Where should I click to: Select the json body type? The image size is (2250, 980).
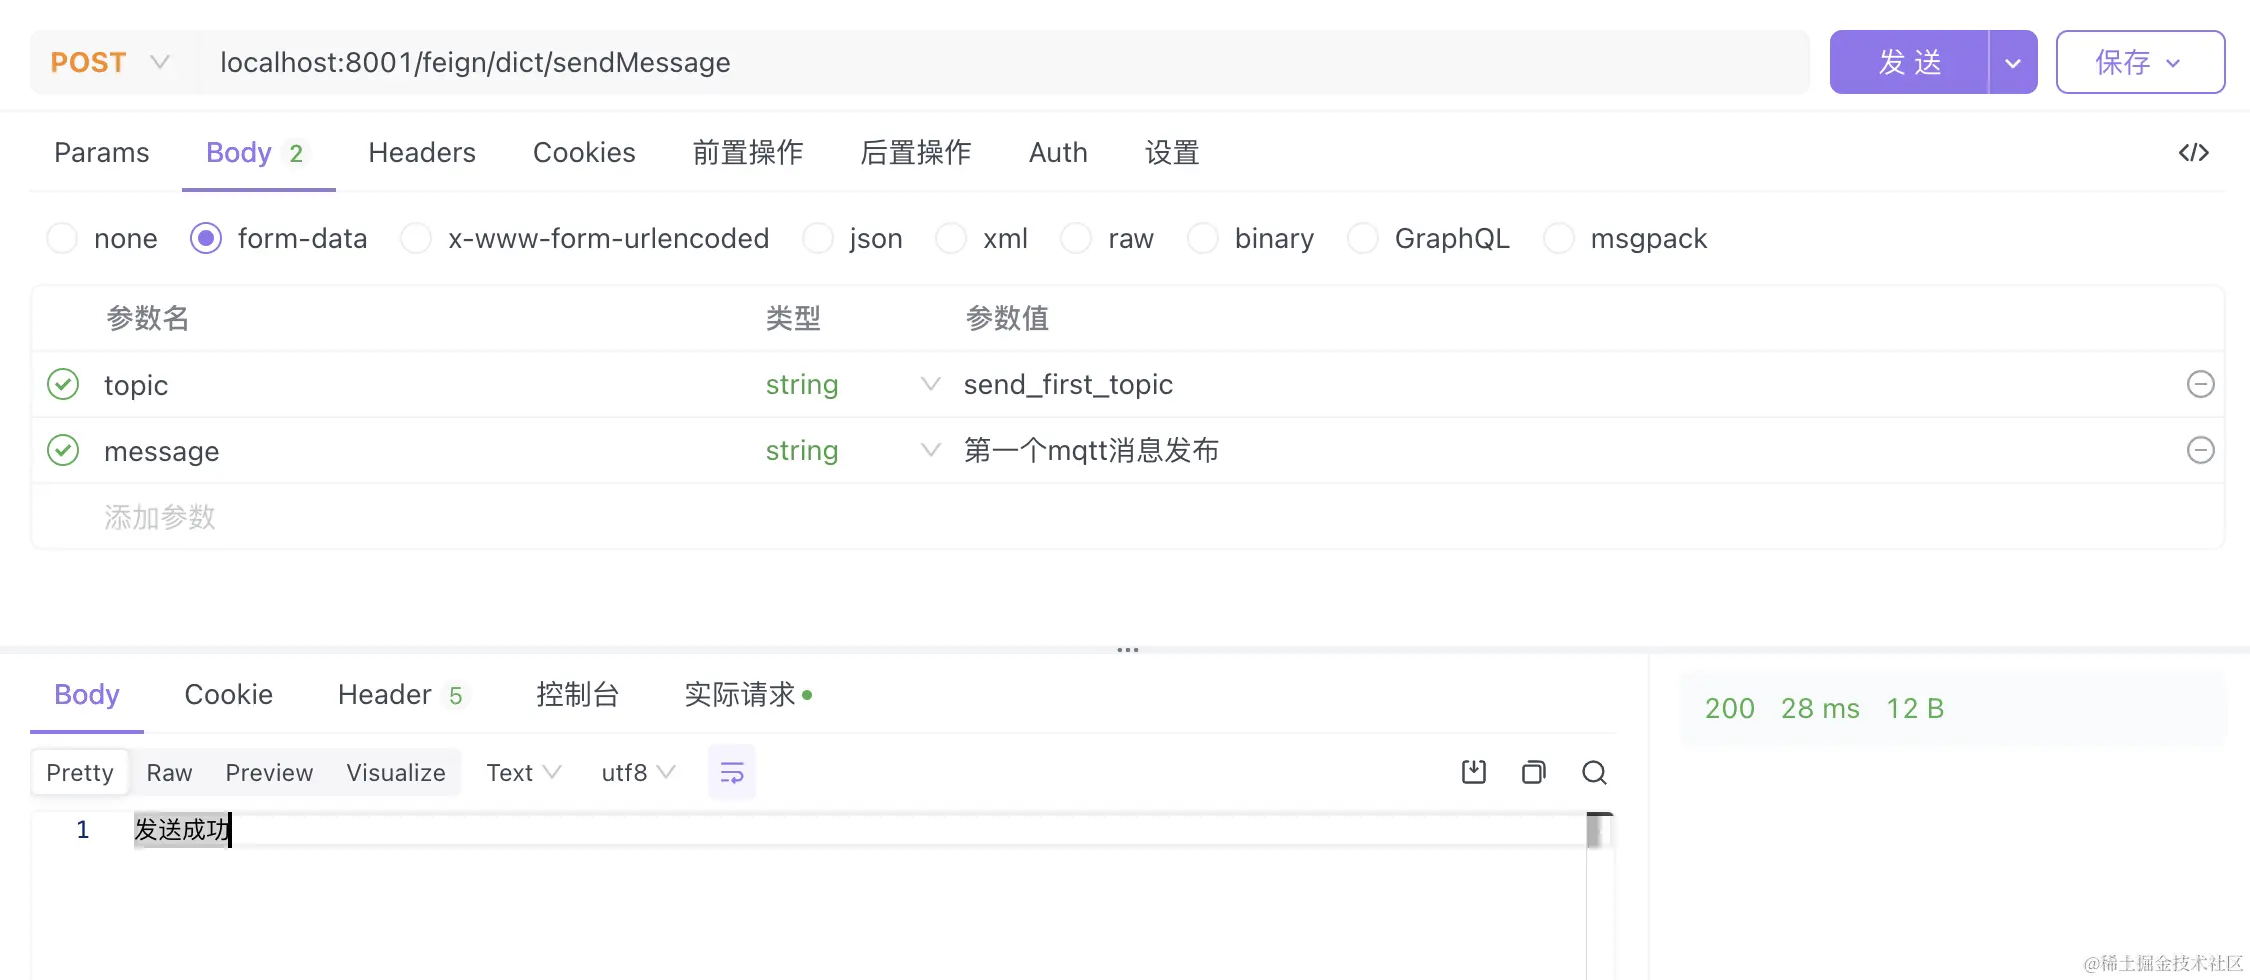818,238
